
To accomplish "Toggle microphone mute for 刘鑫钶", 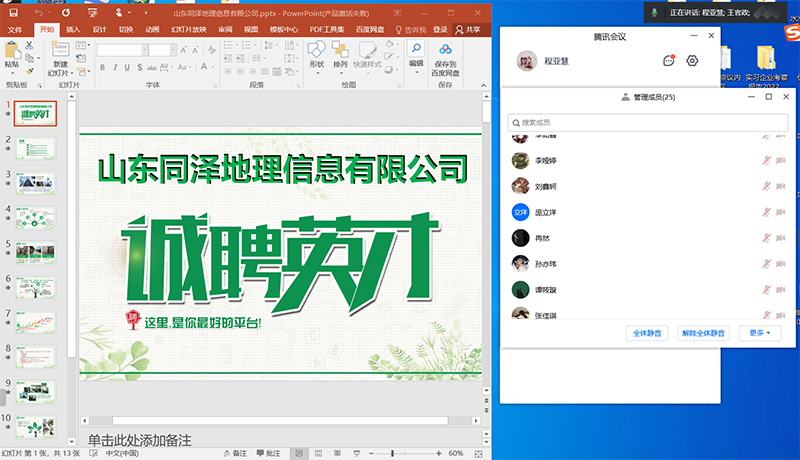I will (765, 187).
